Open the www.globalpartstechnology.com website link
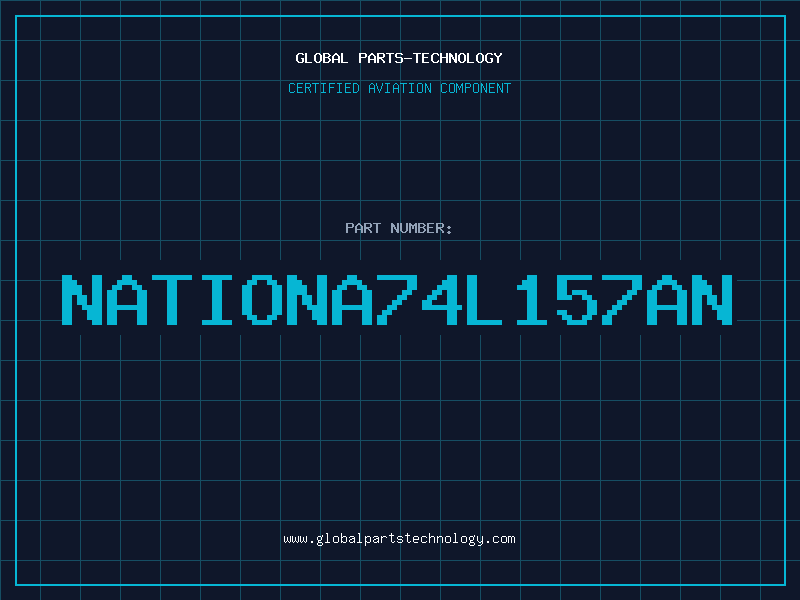Viewport: 800px width, 600px height. coord(399,539)
